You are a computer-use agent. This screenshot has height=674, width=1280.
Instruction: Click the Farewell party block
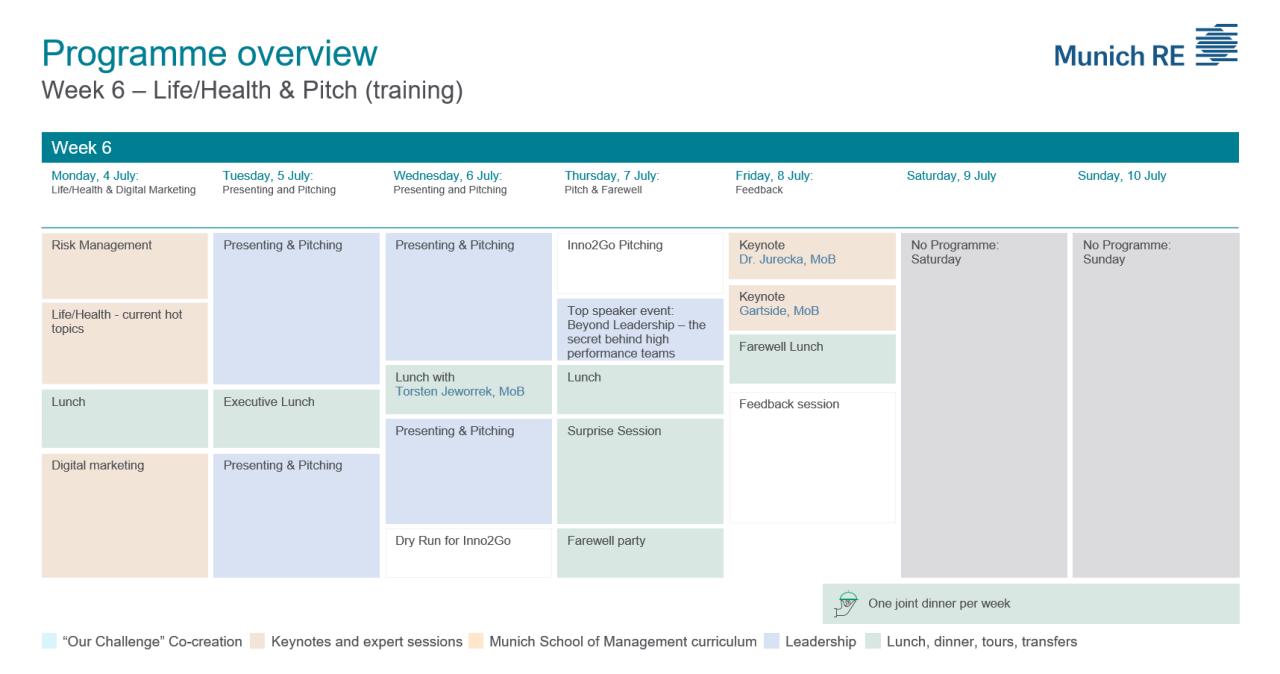point(640,552)
